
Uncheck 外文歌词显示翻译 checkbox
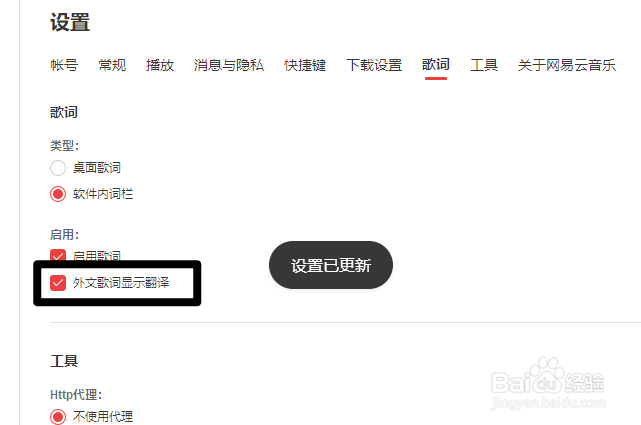pos(58,283)
